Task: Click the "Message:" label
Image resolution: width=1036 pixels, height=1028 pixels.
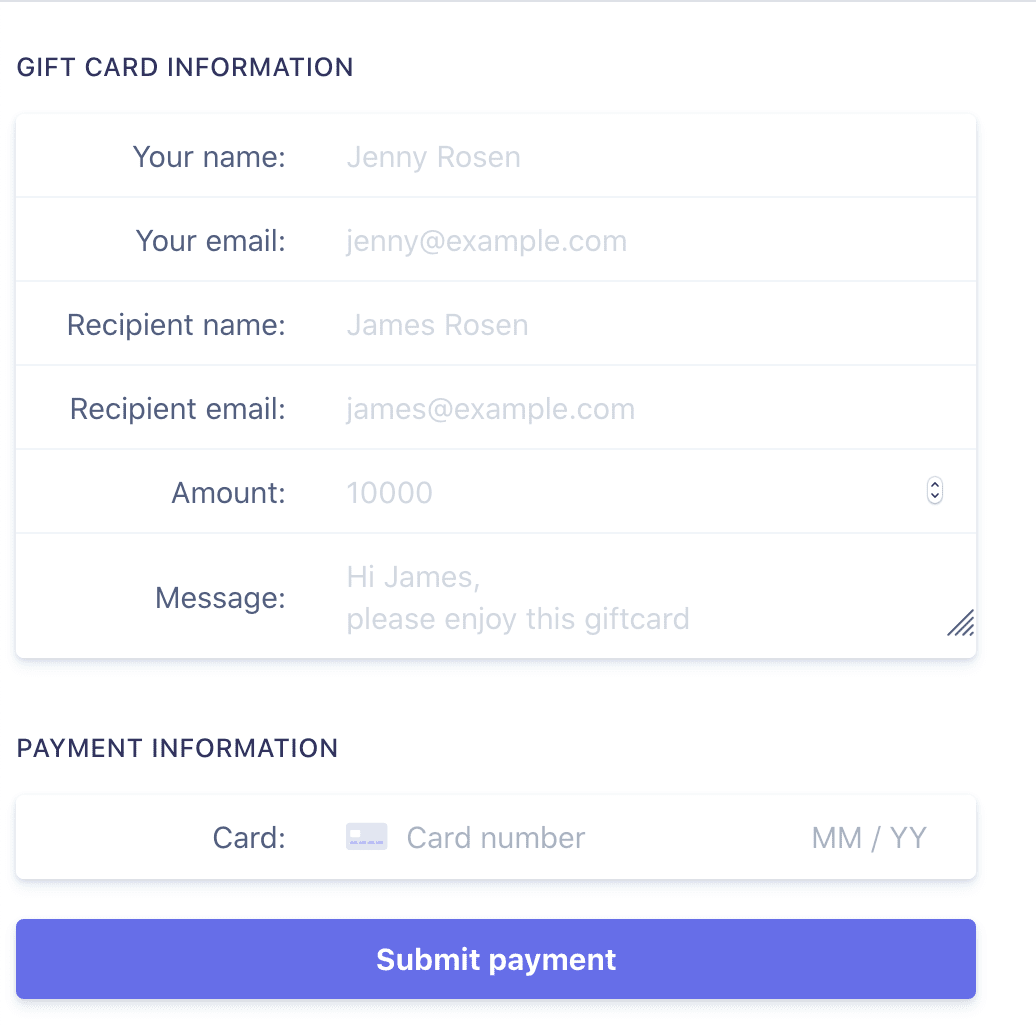Action: pyautogui.click(x=220, y=598)
